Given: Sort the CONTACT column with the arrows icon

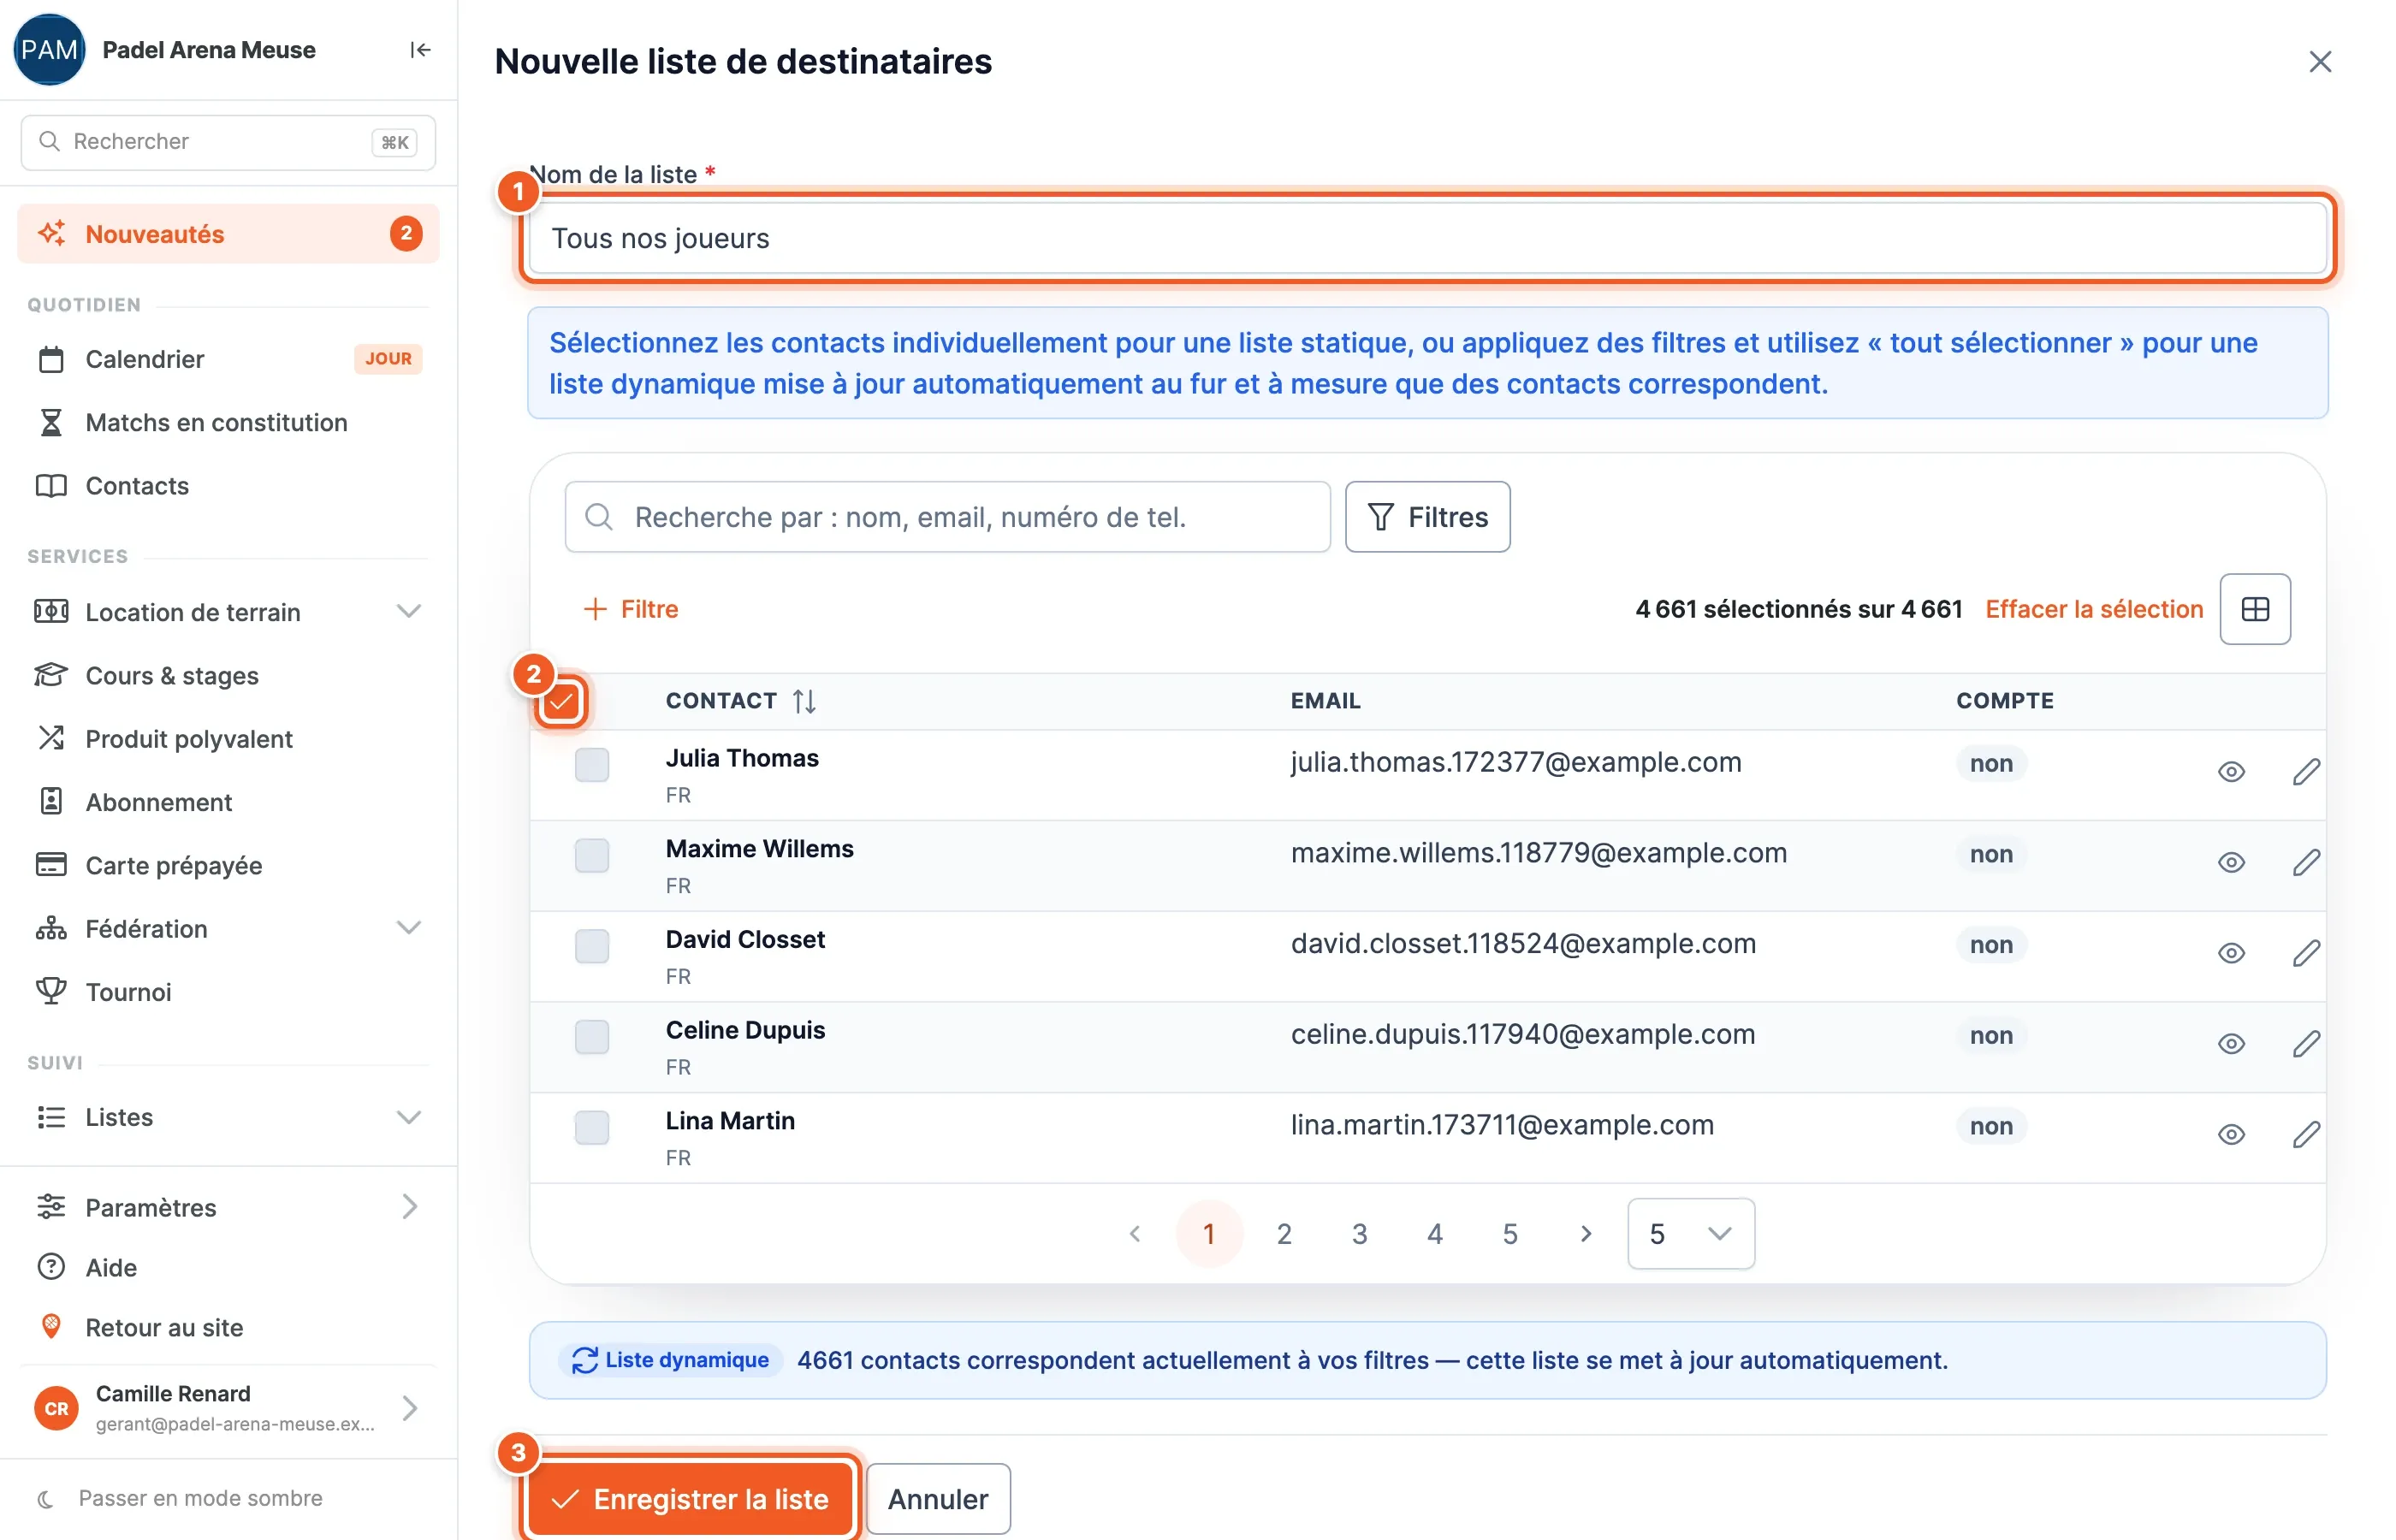Looking at the screenshot, I should coord(804,701).
